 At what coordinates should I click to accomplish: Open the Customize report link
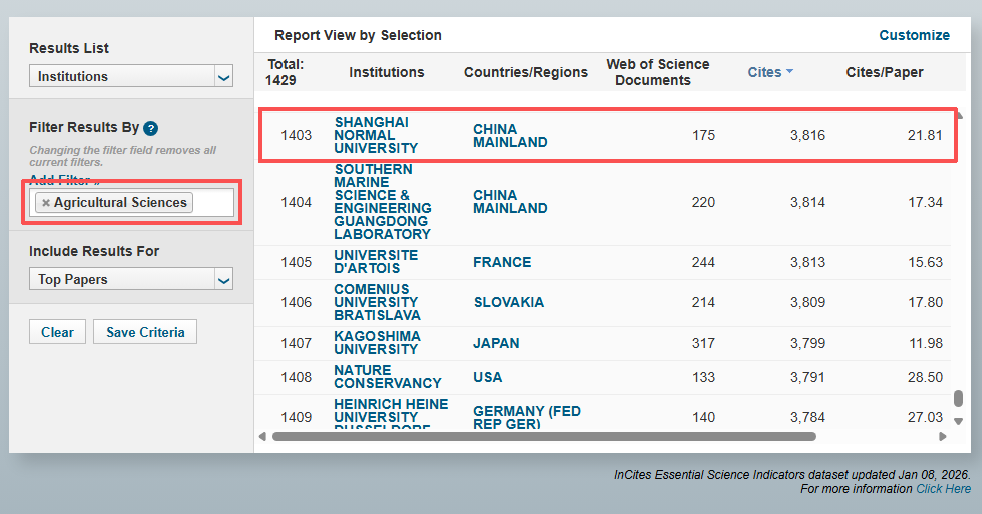[x=914, y=35]
